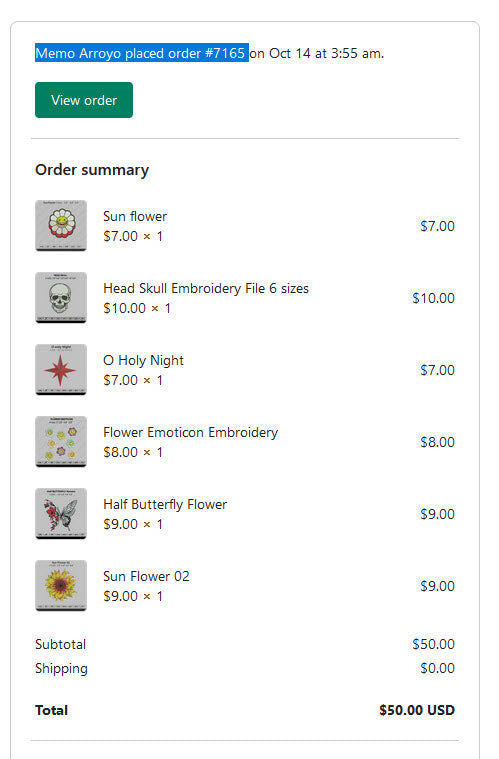The image size is (499, 759).
Task: Click the Sun Flower 02 product name
Action: pyautogui.click(x=146, y=577)
